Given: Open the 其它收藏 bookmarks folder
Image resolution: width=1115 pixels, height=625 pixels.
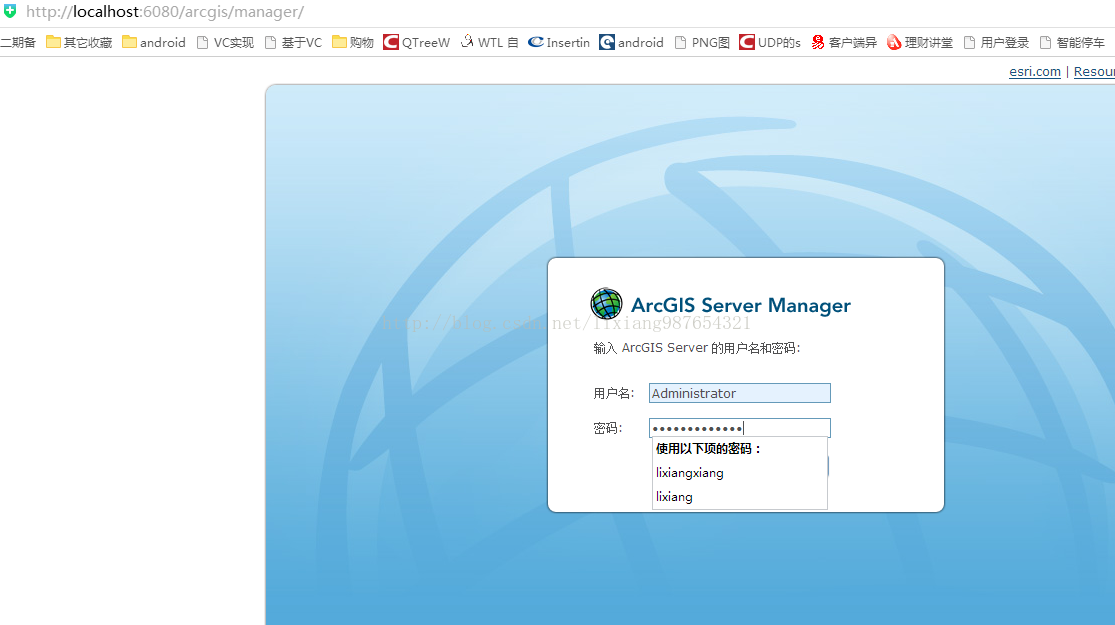Looking at the screenshot, I should (79, 43).
